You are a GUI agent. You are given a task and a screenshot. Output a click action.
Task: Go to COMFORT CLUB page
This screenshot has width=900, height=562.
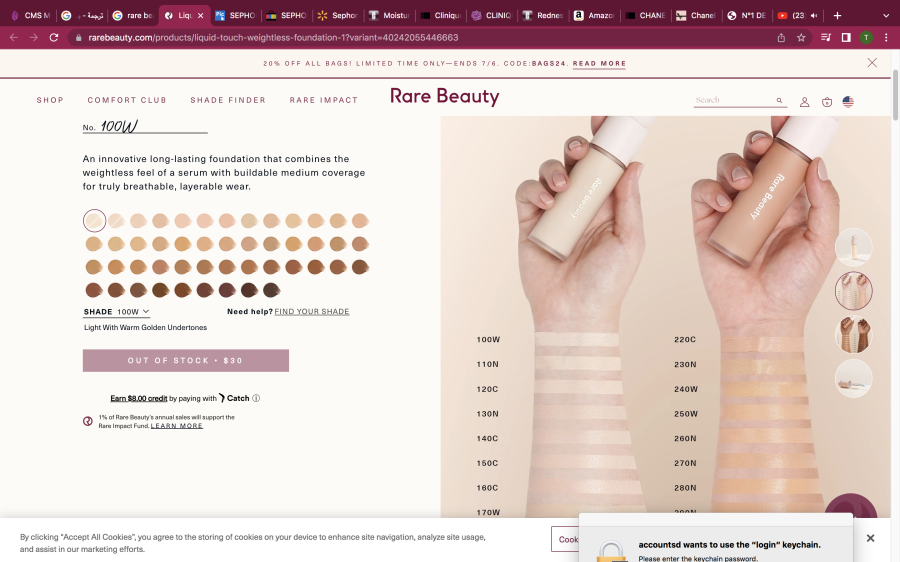click(127, 100)
